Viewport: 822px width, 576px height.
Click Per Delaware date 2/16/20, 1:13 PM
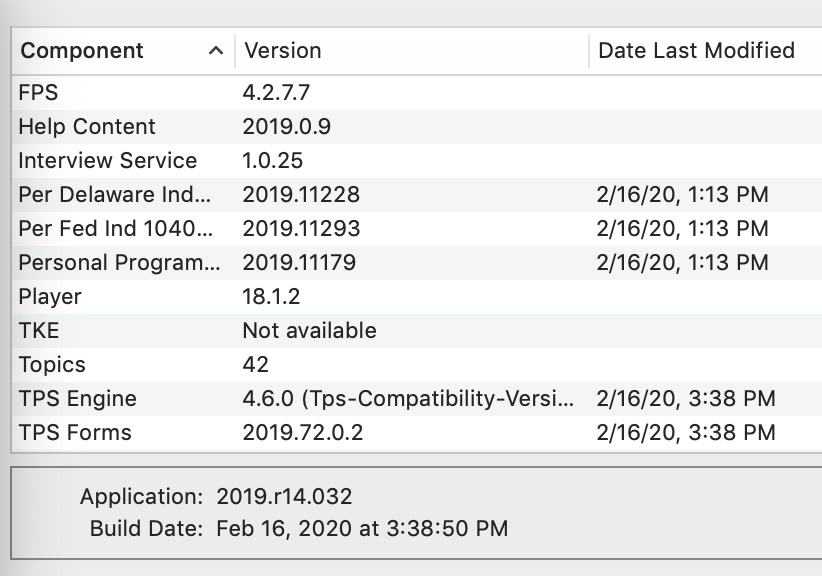[683, 195]
